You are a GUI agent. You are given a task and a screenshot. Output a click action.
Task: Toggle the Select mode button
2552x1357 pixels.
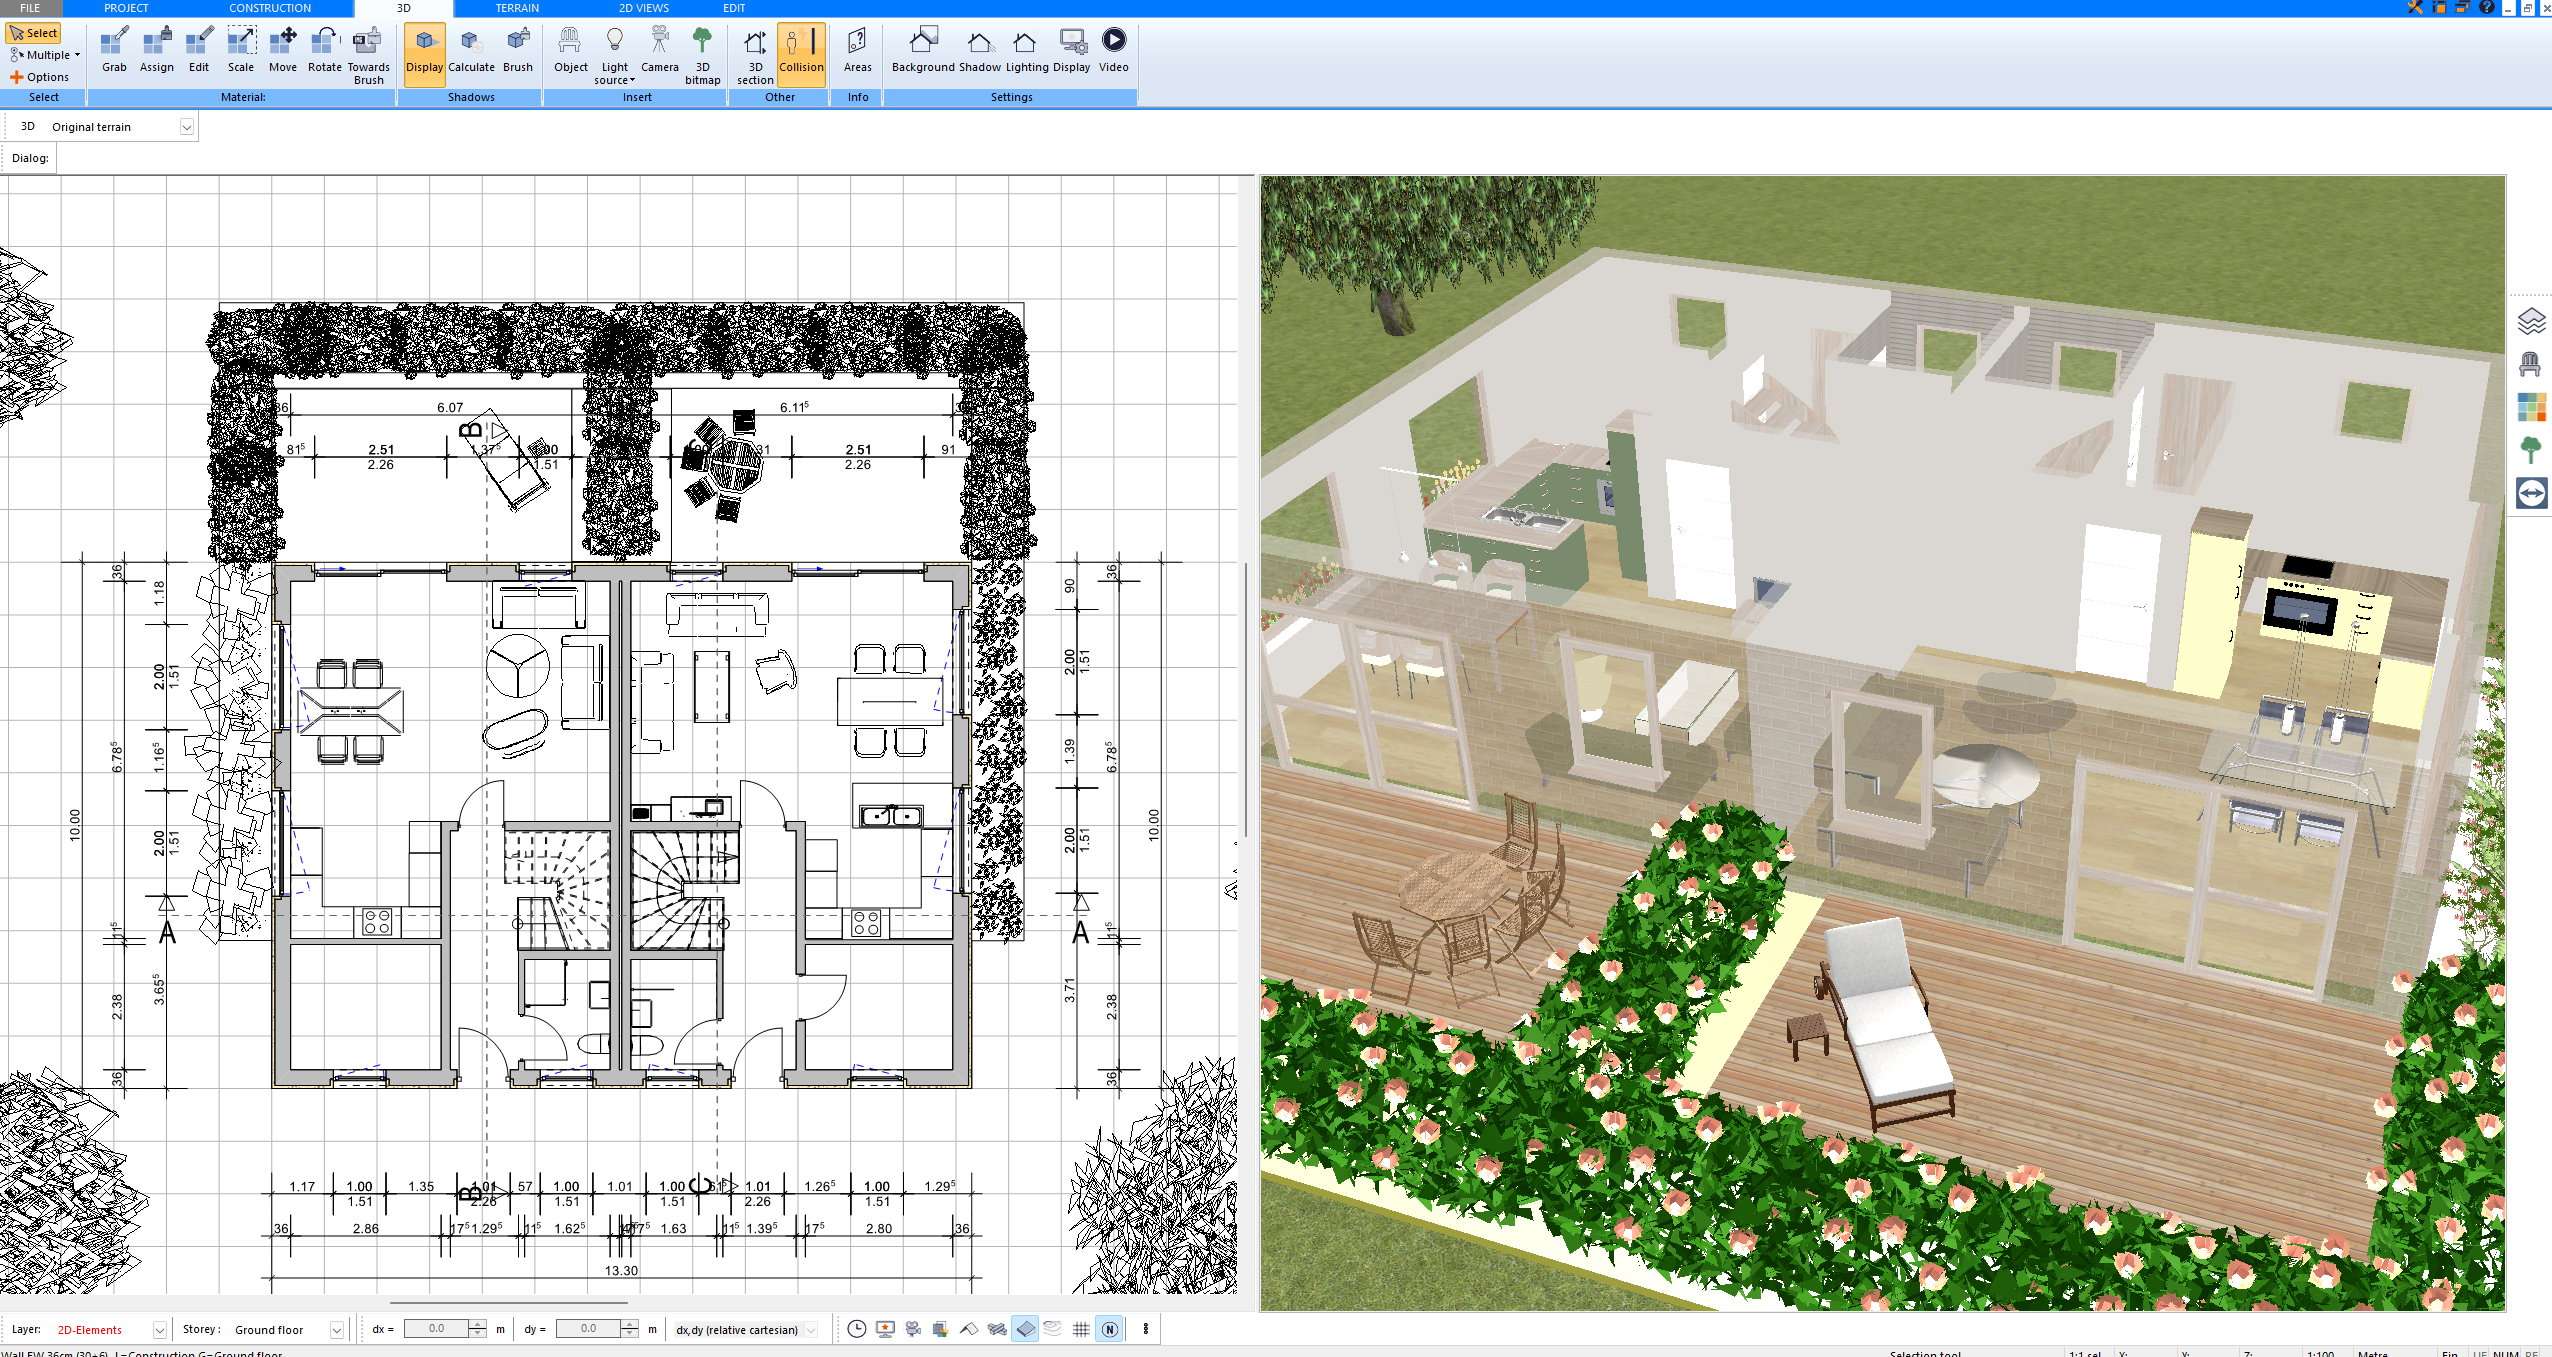[x=33, y=33]
